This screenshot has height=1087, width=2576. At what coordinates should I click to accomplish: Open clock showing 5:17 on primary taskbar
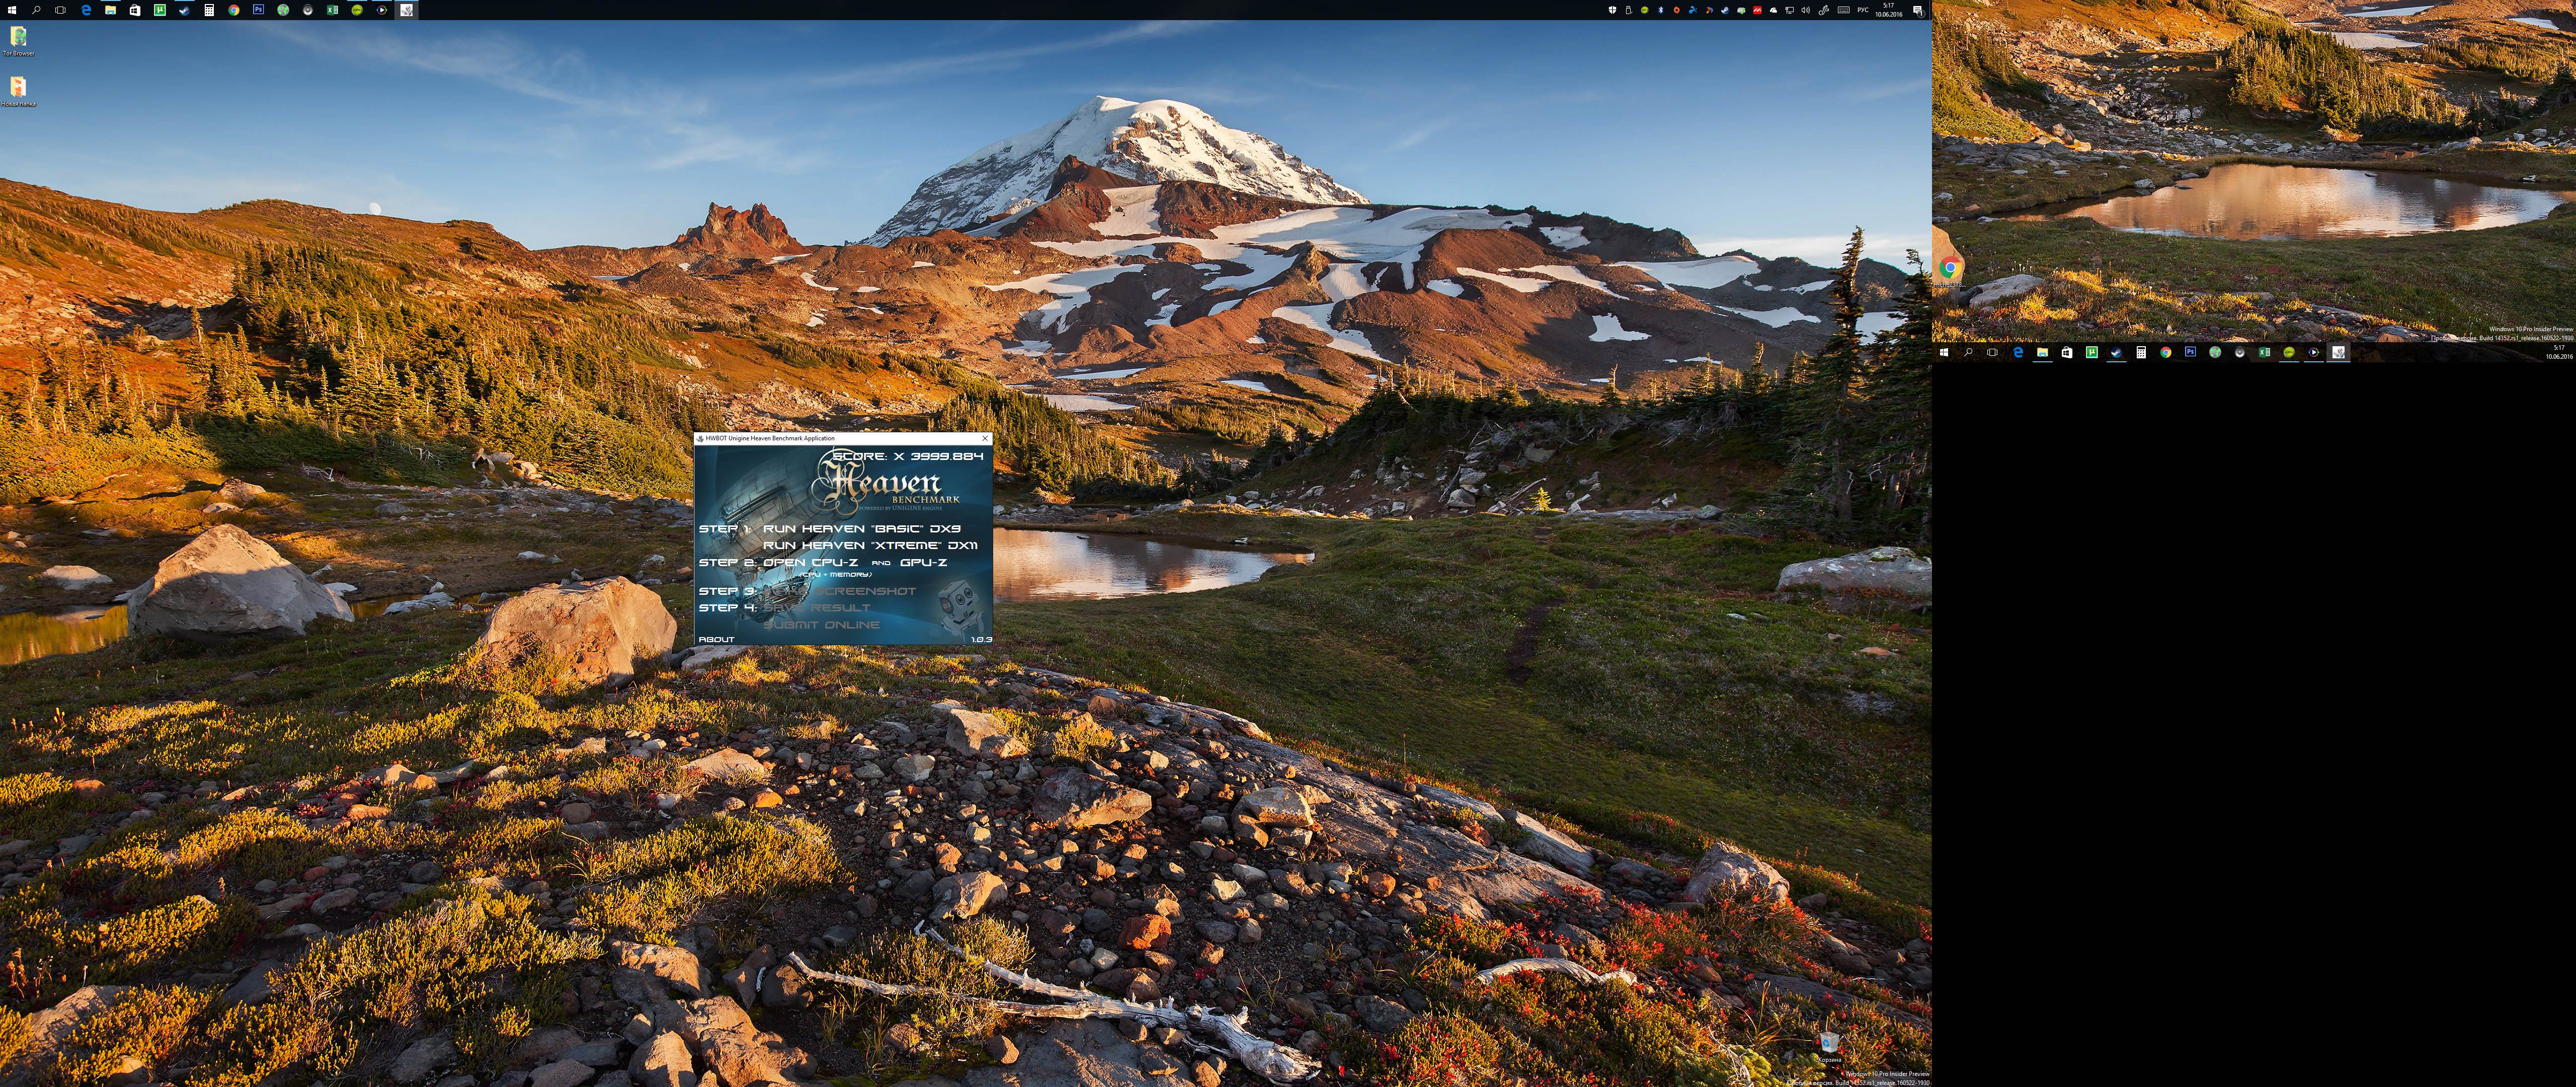[x=1888, y=10]
